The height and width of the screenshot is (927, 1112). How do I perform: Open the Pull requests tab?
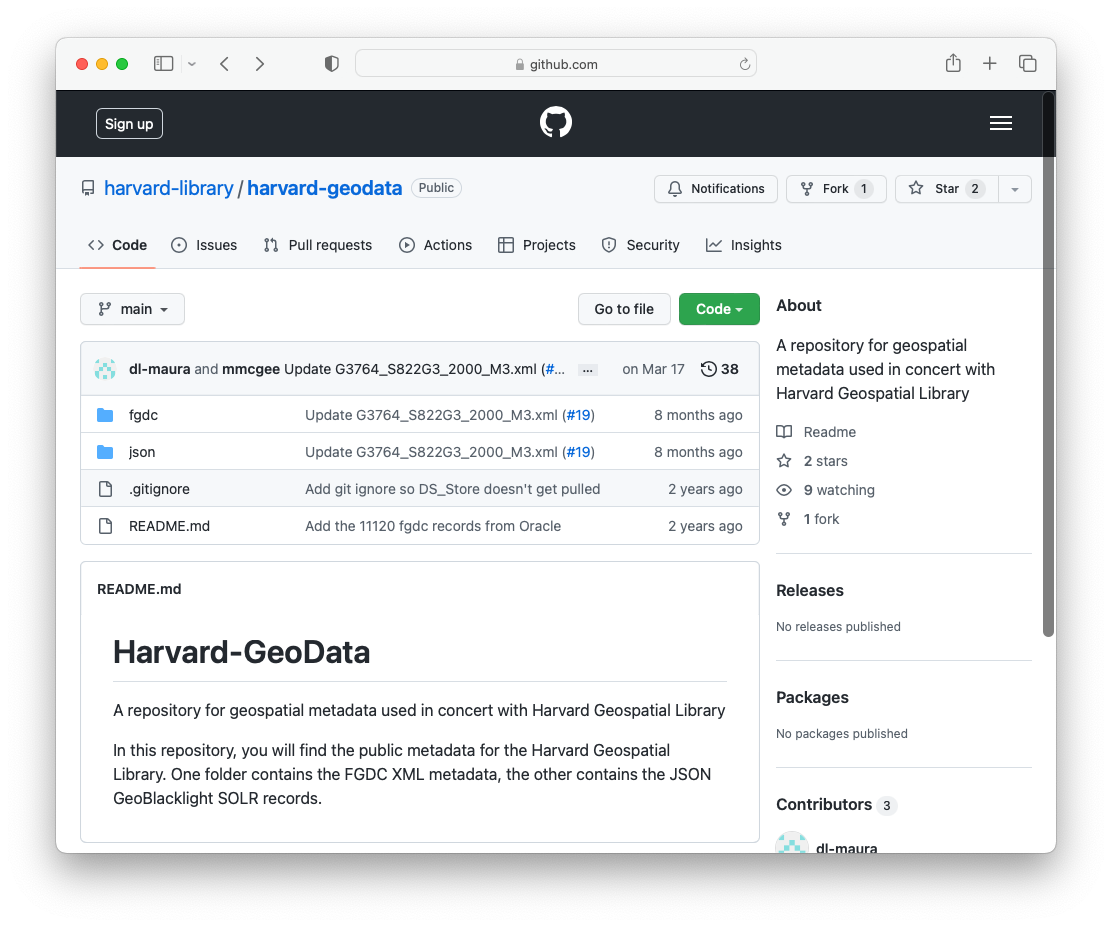click(x=318, y=245)
